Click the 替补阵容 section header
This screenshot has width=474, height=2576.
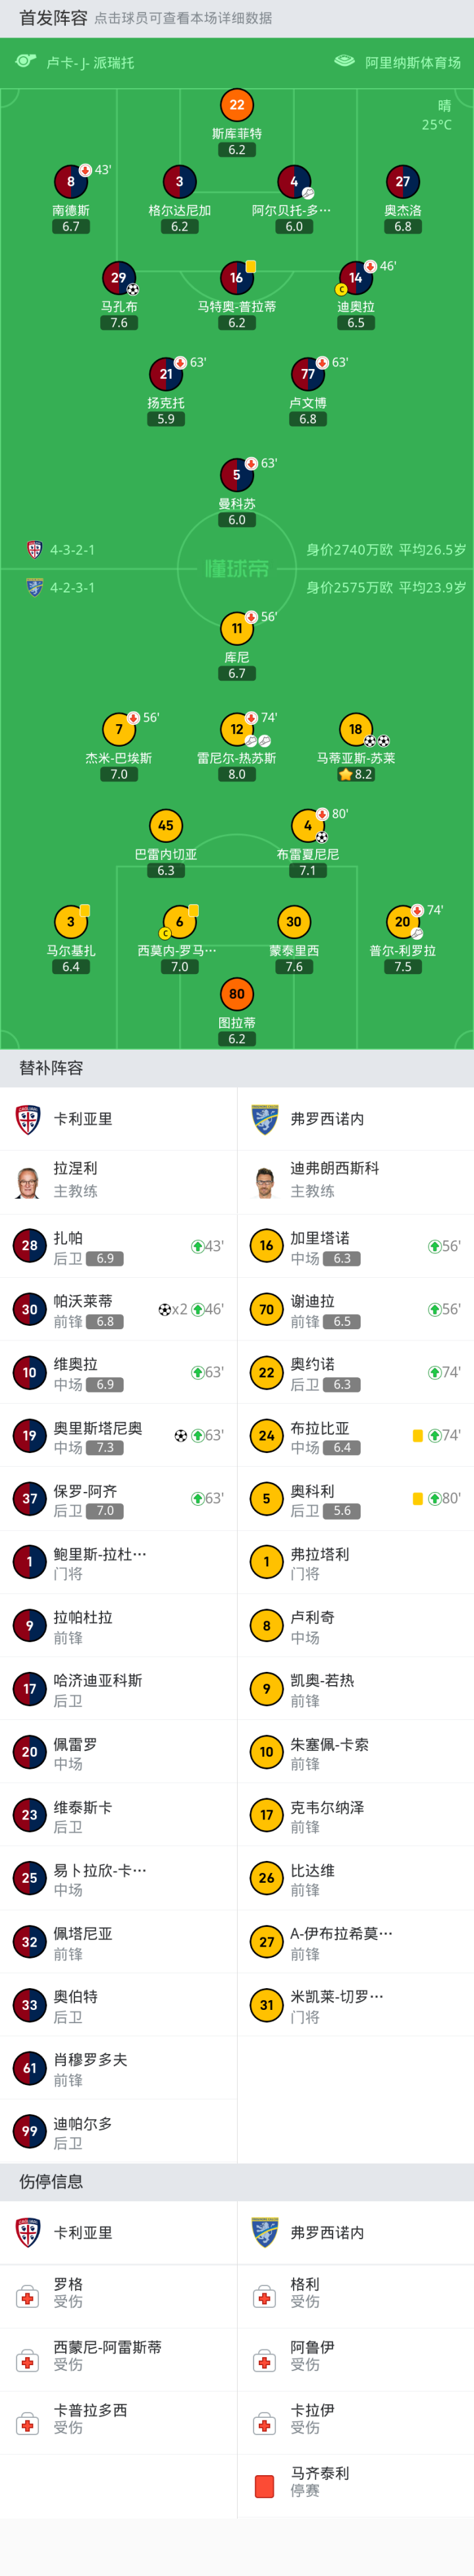pyautogui.click(x=51, y=1068)
